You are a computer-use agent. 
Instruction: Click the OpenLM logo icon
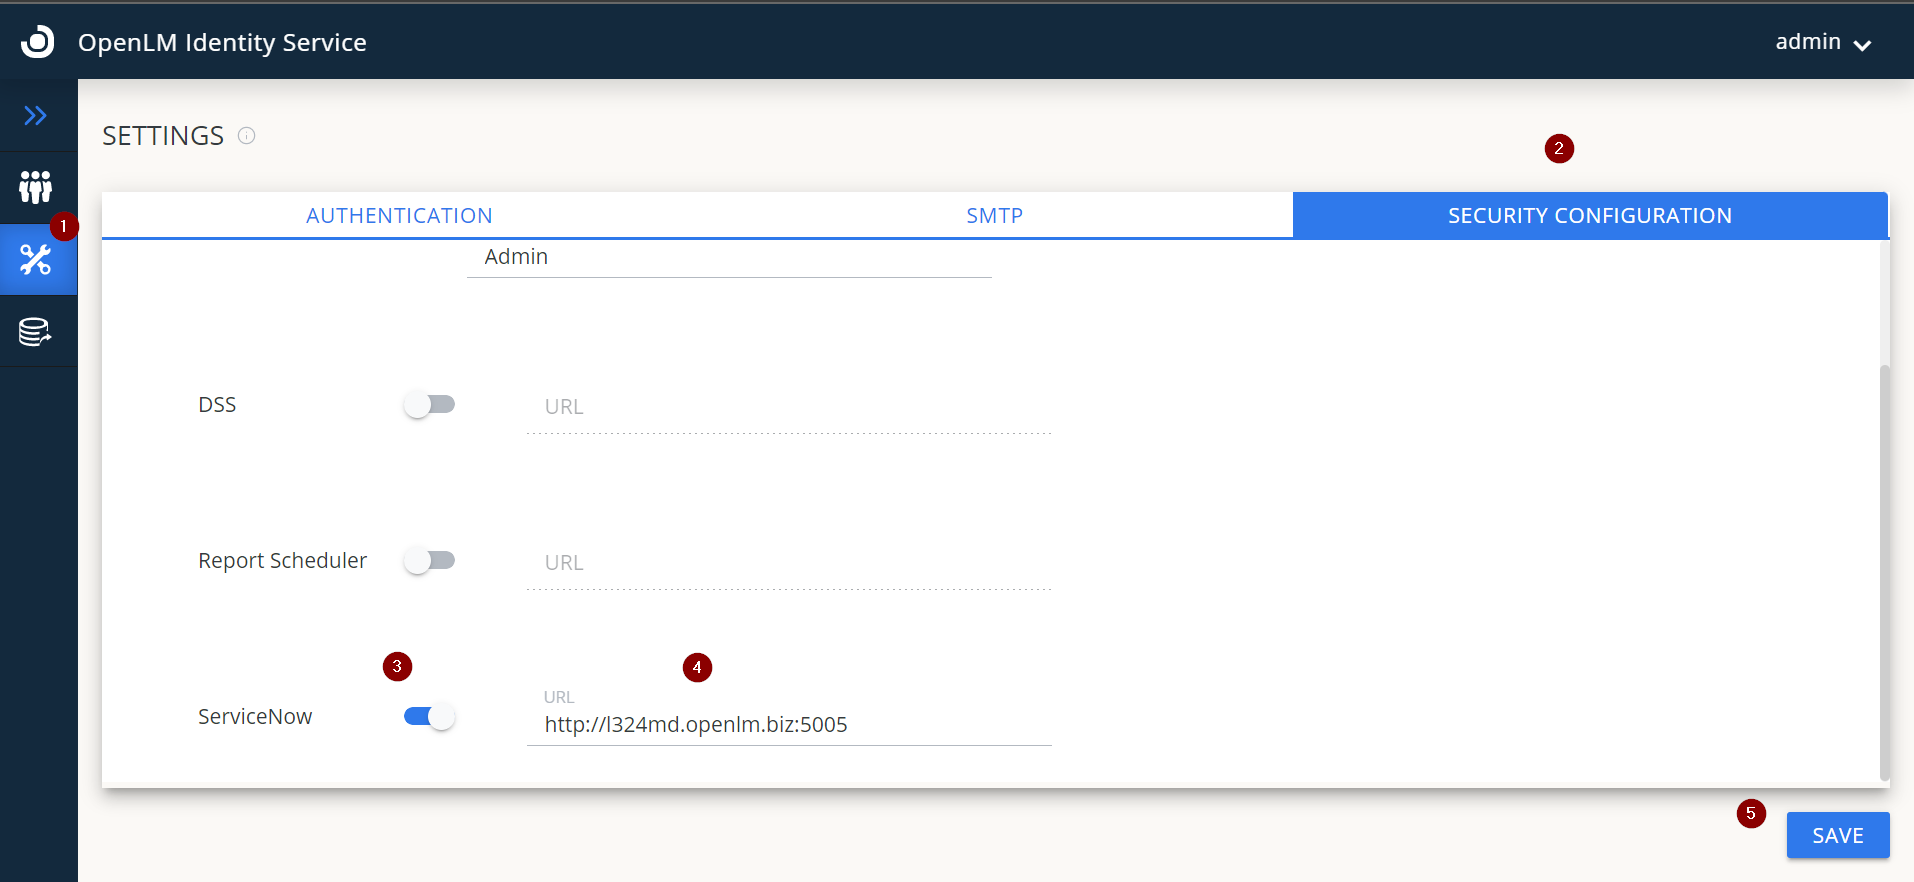point(38,42)
